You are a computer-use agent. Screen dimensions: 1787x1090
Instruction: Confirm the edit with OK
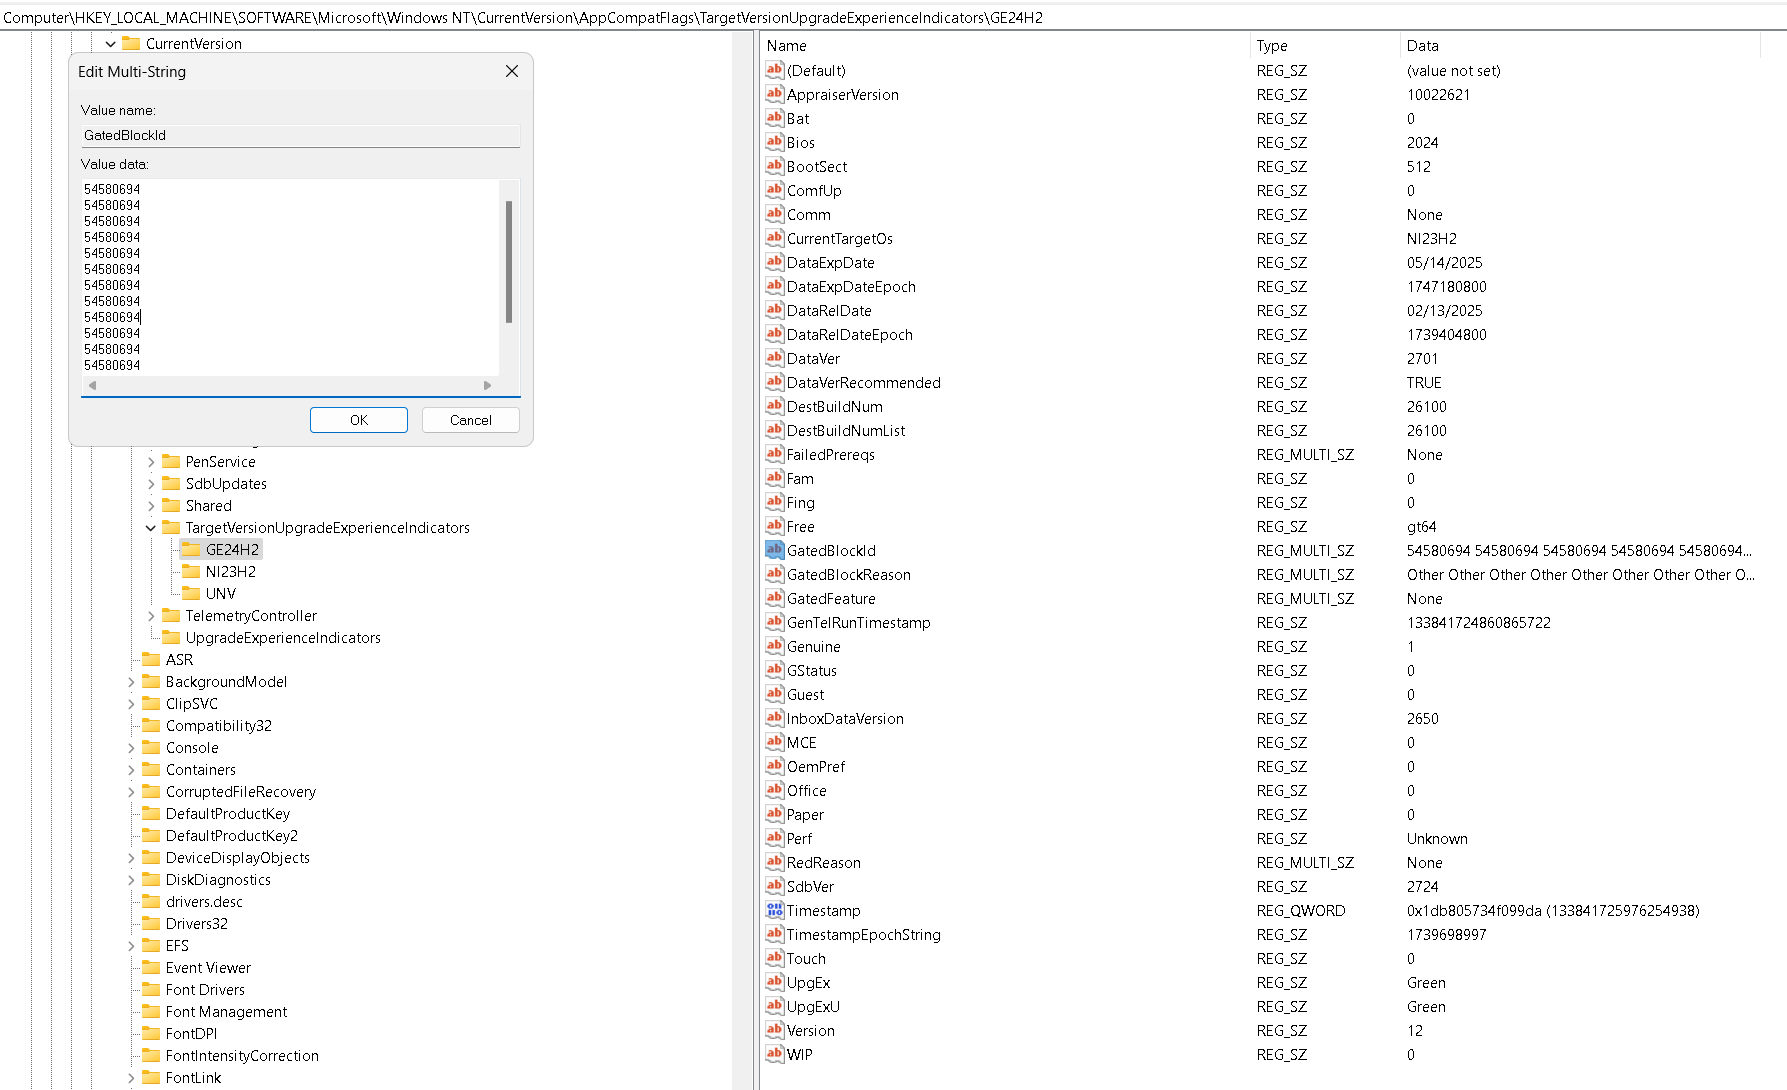click(x=359, y=420)
